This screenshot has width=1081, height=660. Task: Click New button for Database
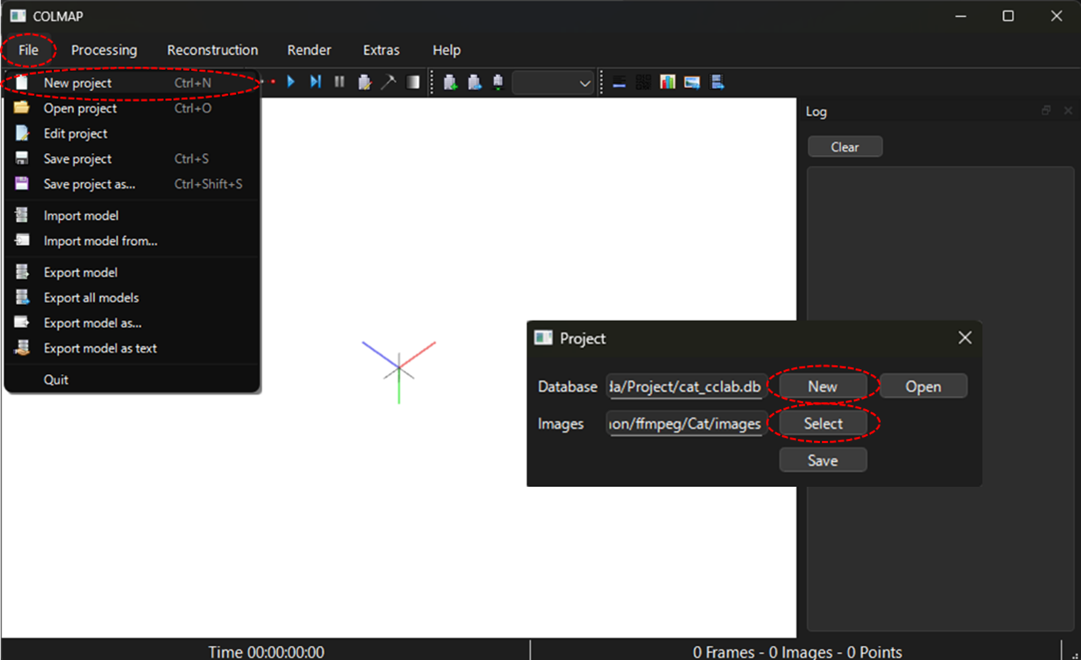[x=822, y=386]
